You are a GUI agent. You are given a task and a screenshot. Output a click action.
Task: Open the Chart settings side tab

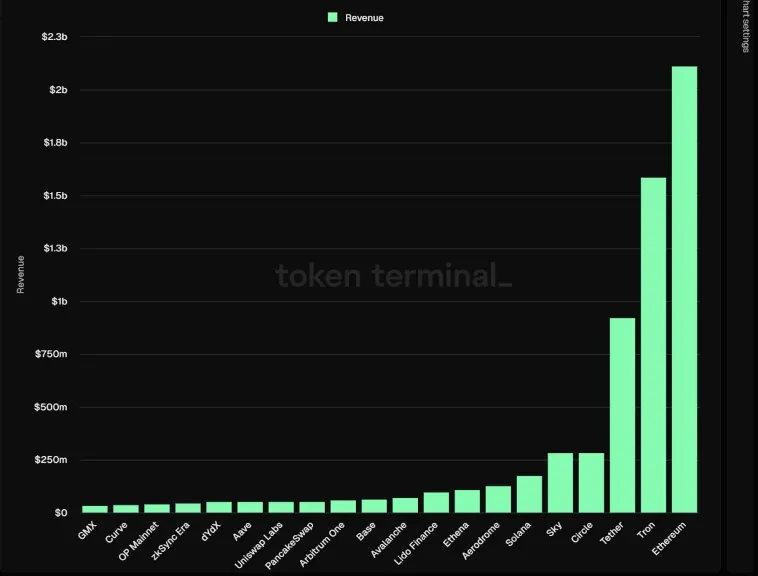pyautogui.click(x=744, y=27)
